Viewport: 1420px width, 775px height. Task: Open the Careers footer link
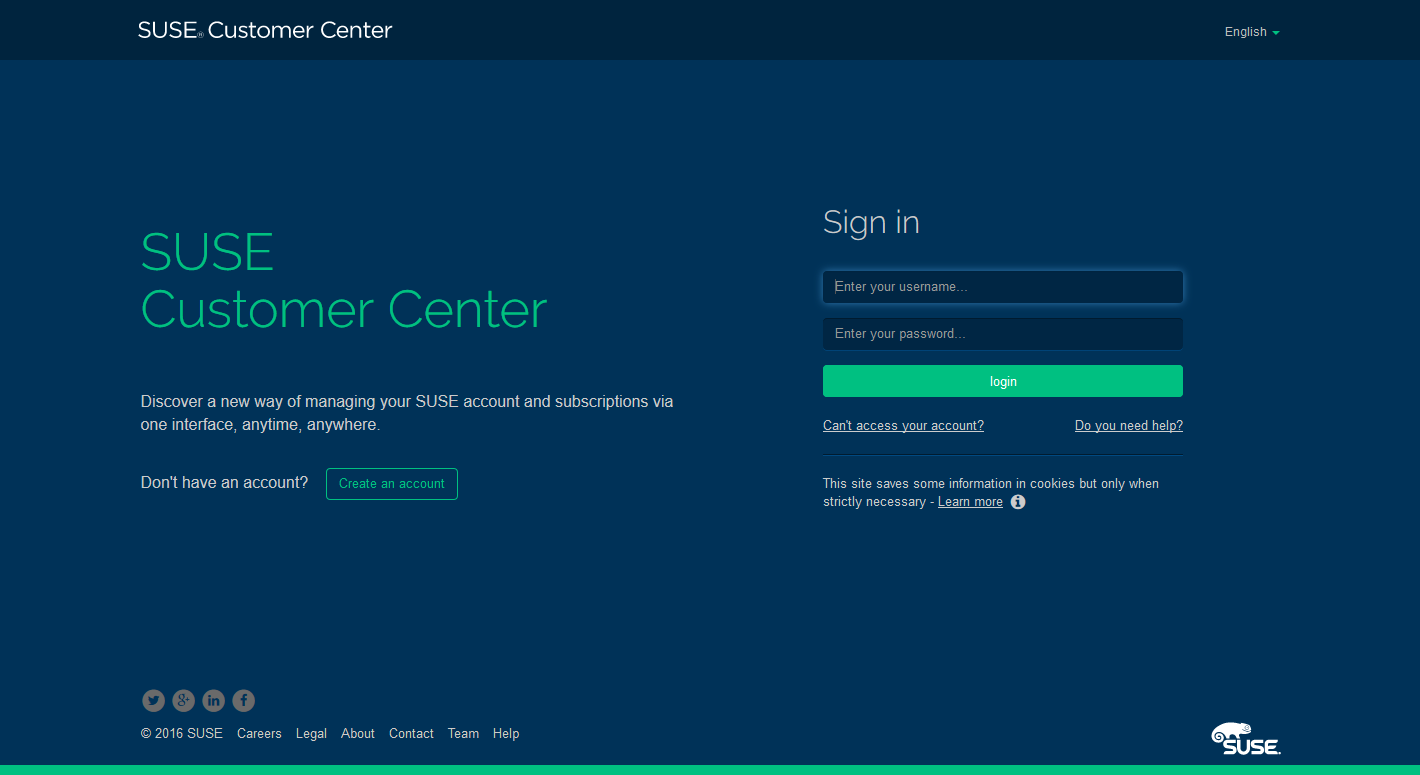pos(259,734)
